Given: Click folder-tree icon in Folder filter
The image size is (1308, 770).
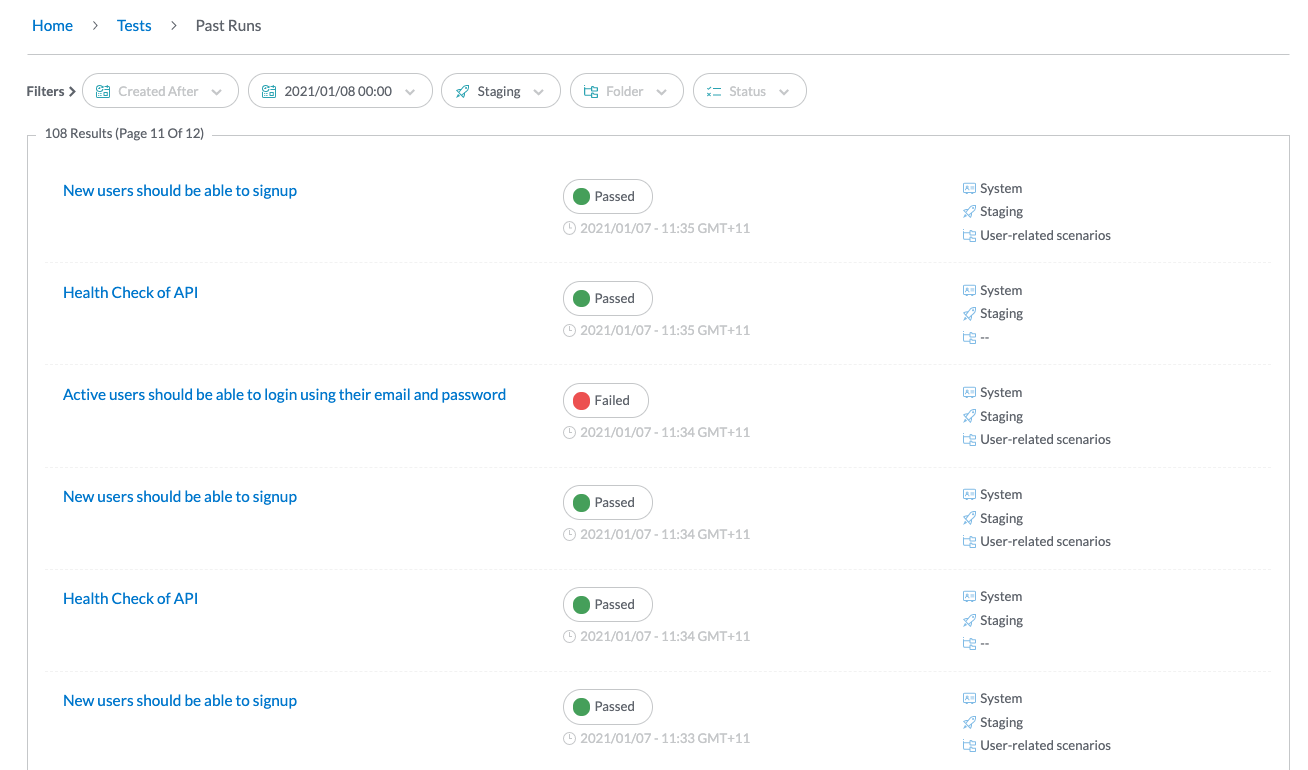Looking at the screenshot, I should click(591, 91).
